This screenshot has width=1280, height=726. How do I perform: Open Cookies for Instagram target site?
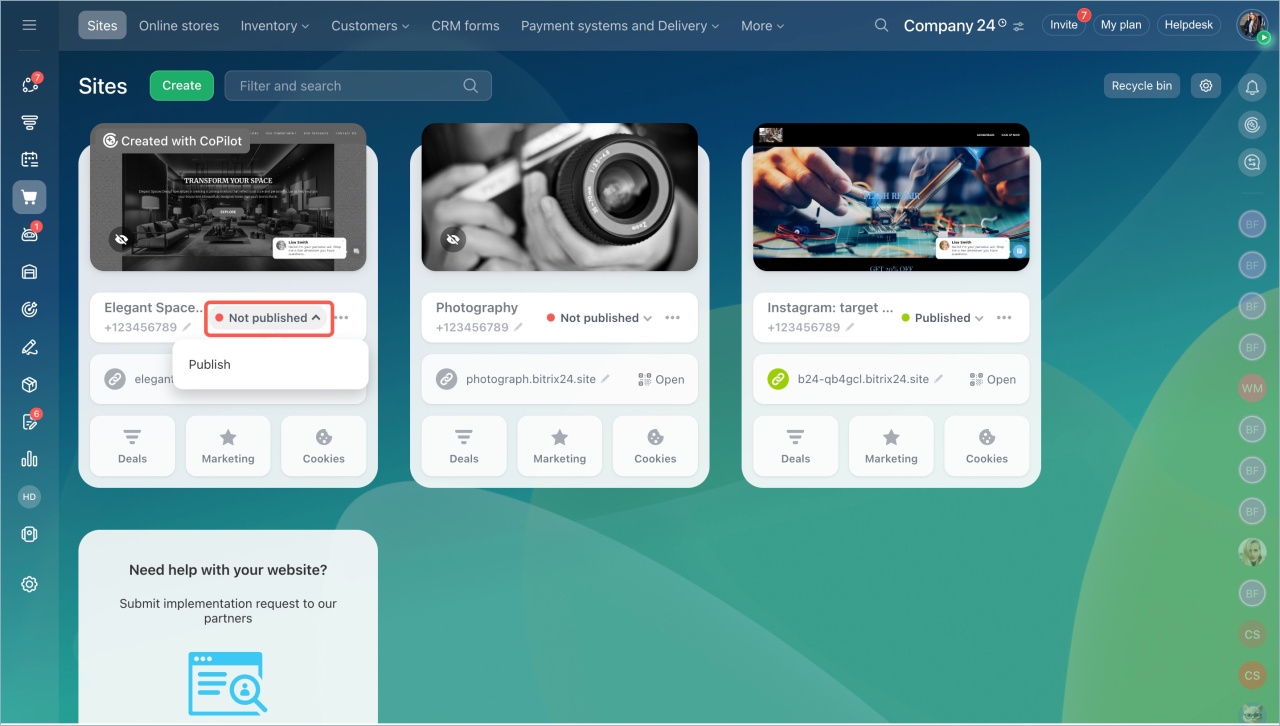[987, 446]
